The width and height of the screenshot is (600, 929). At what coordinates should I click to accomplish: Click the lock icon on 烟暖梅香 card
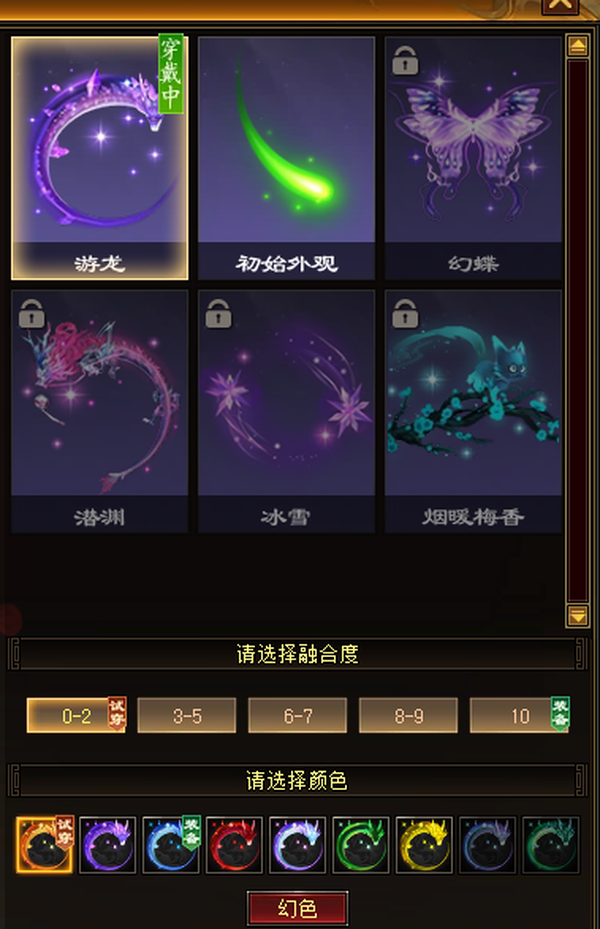click(x=405, y=313)
